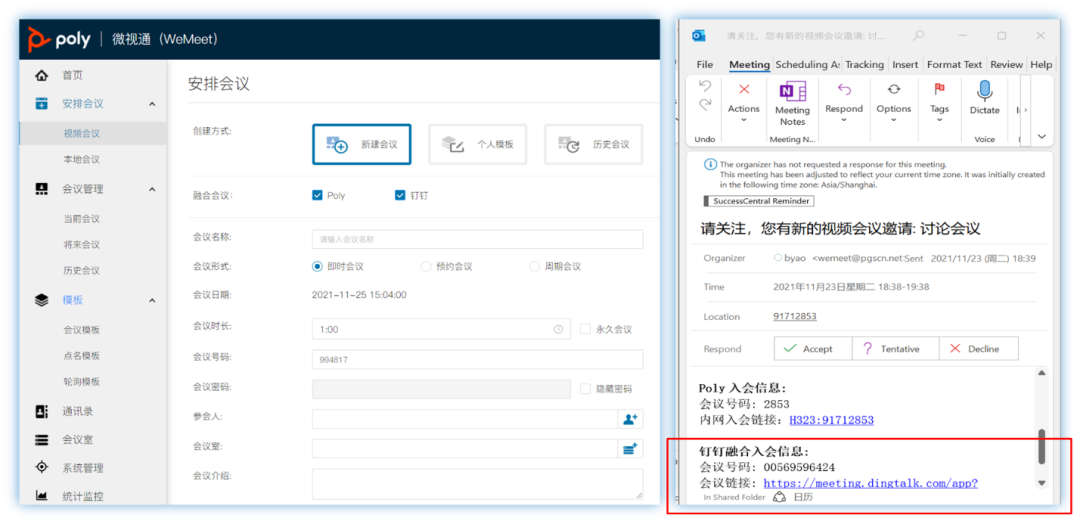Image resolution: width=1080 pixels, height=524 pixels.
Task: Click the Dictate microphone icon
Action: point(984,91)
